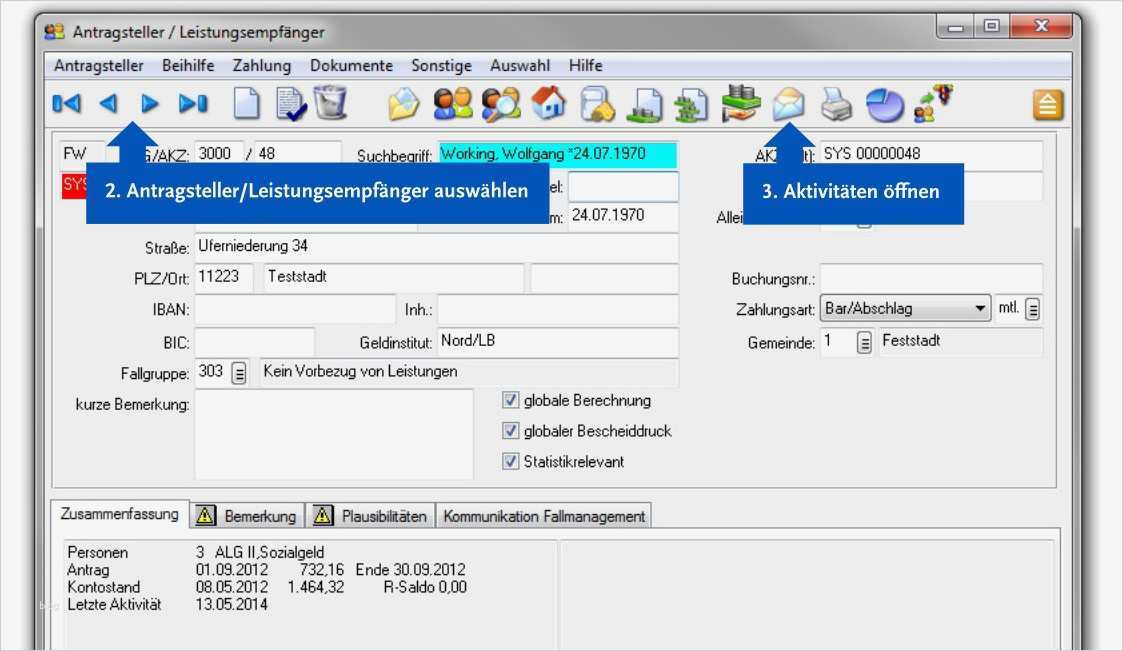Switch to the Bemerkung tab
Screen dimensions: 1123x651
tap(247, 516)
